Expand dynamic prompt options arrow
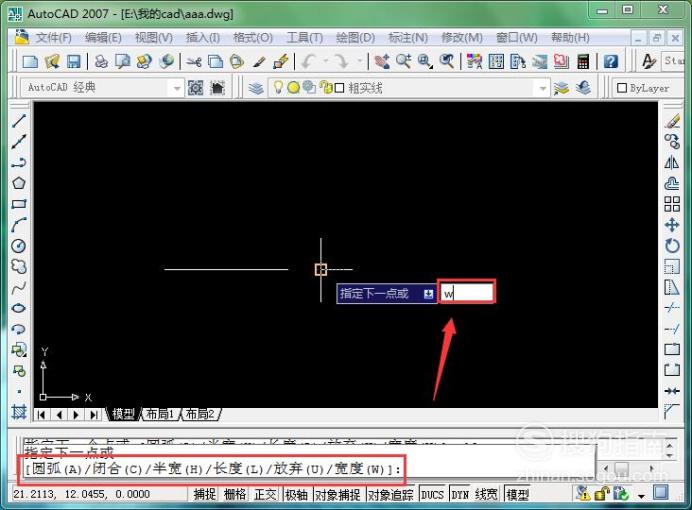 pyautogui.click(x=428, y=294)
